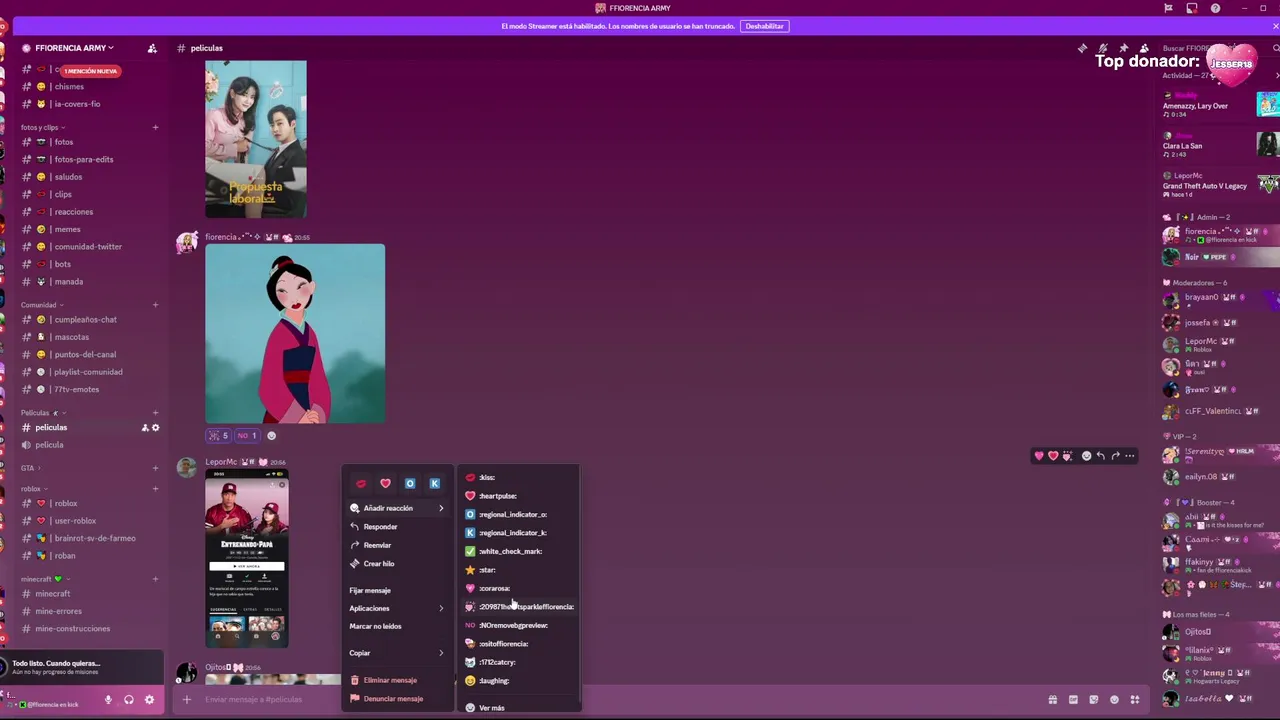The image size is (1280, 720).
Task: Click Denunciar mensaje in context menu
Action: 397,699
